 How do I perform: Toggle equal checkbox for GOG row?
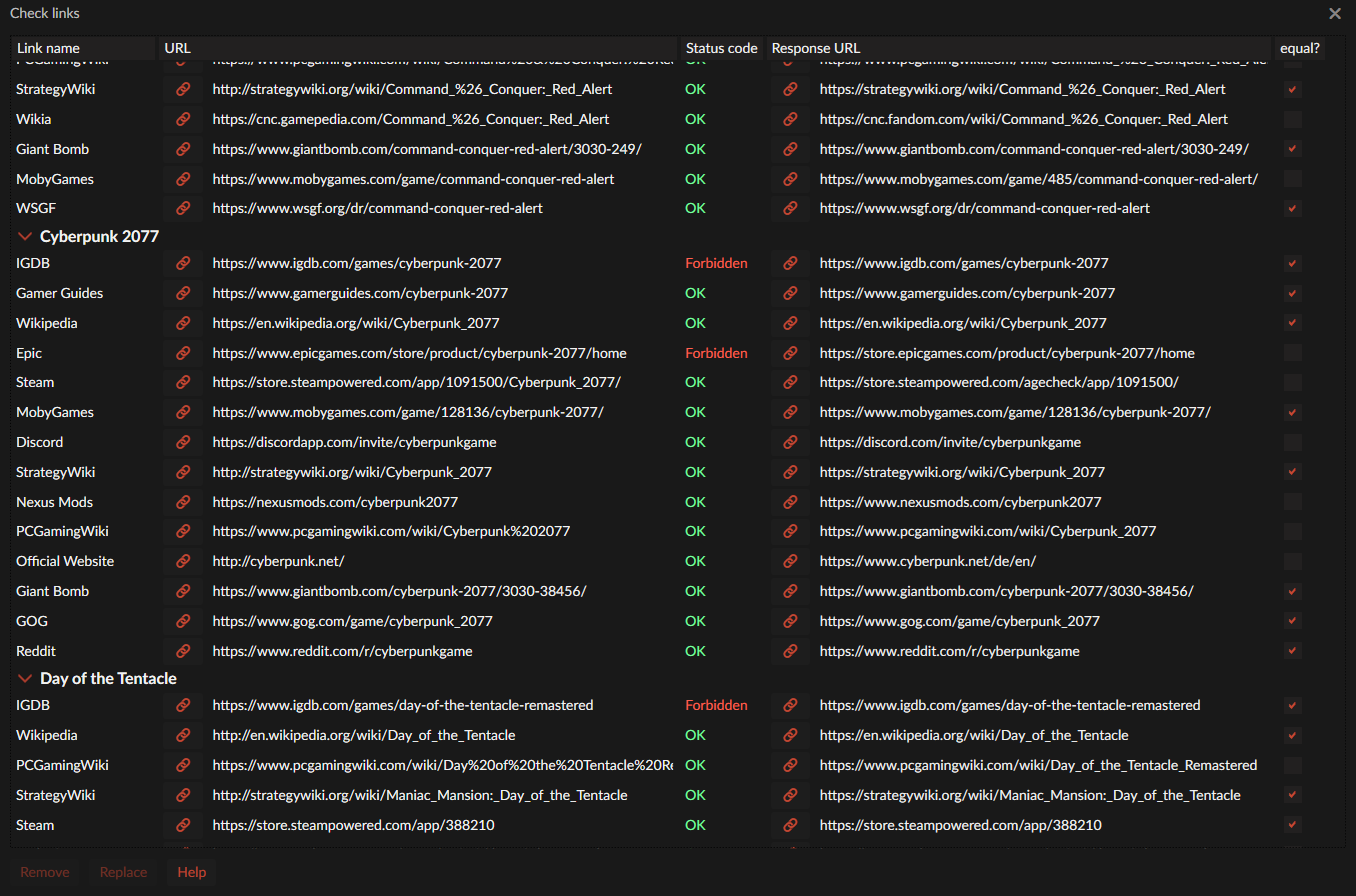[x=1293, y=621]
